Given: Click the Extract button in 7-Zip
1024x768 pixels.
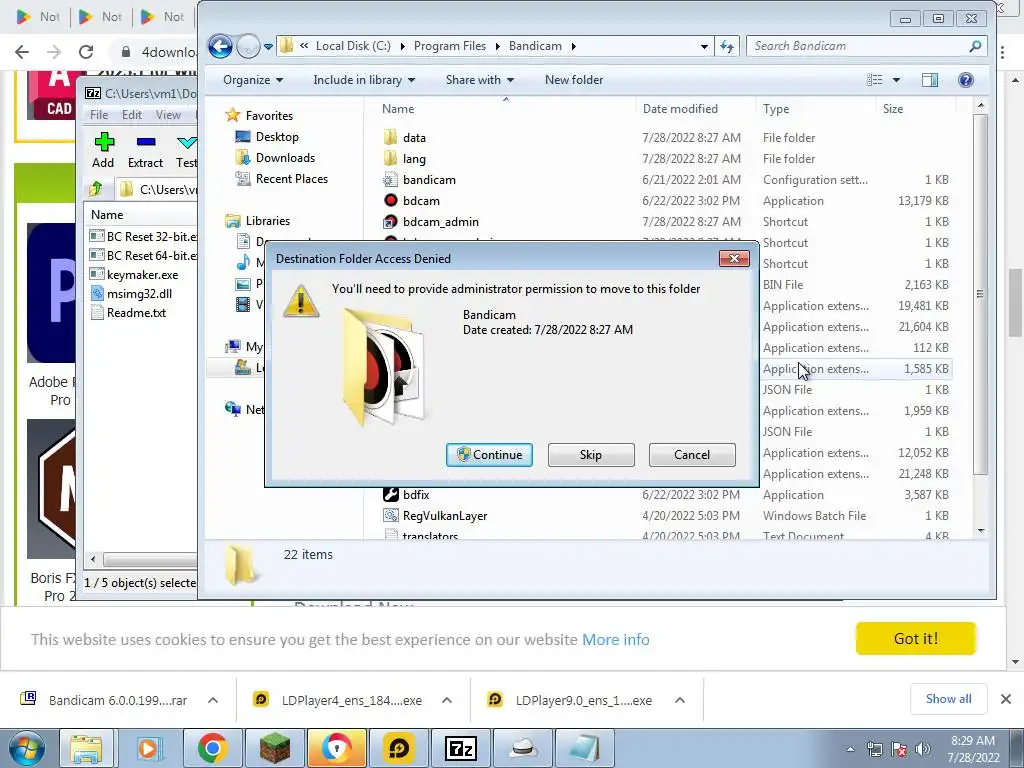Looking at the screenshot, I should 145,150.
